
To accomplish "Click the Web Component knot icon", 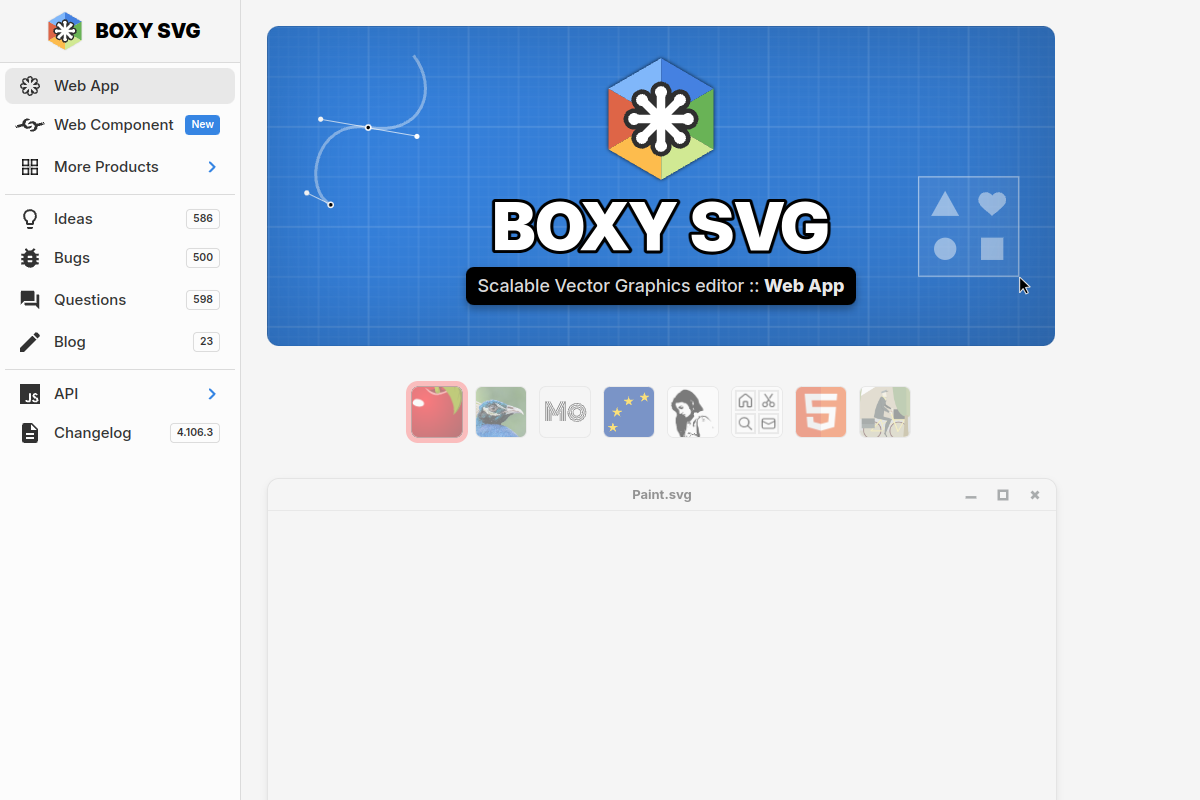I will pyautogui.click(x=30, y=125).
